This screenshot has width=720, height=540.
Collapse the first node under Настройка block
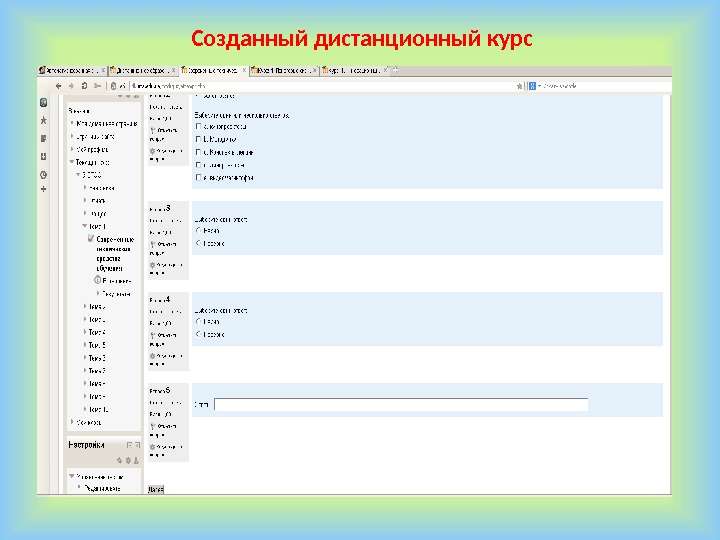click(x=71, y=476)
